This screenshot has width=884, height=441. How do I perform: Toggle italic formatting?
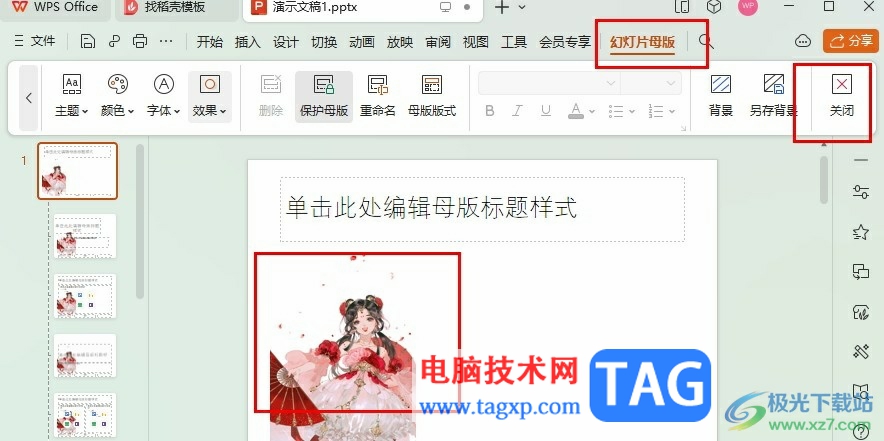coord(518,111)
